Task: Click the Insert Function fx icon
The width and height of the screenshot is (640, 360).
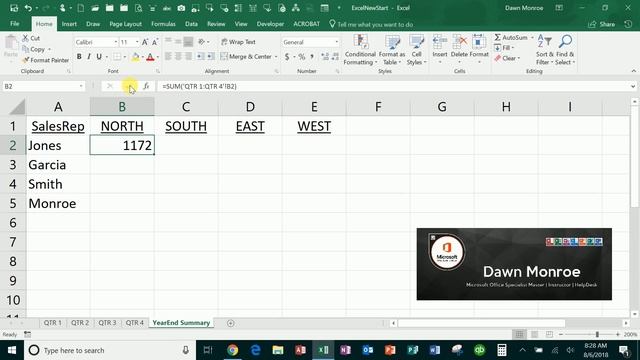Action: (146, 86)
